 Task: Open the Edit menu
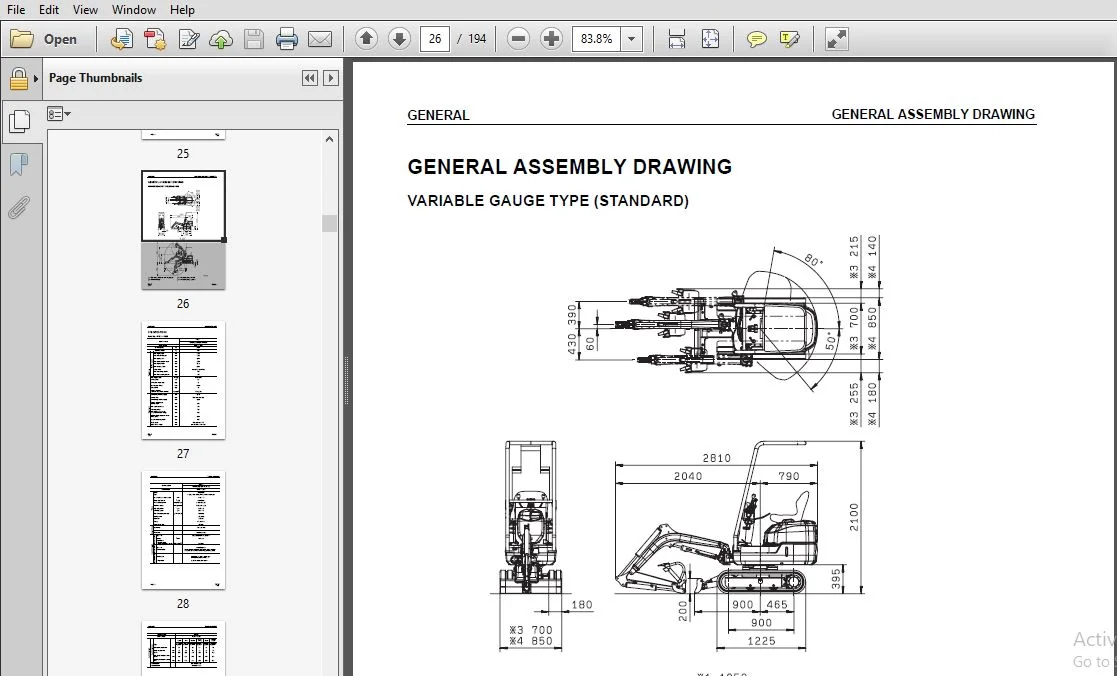coord(48,9)
